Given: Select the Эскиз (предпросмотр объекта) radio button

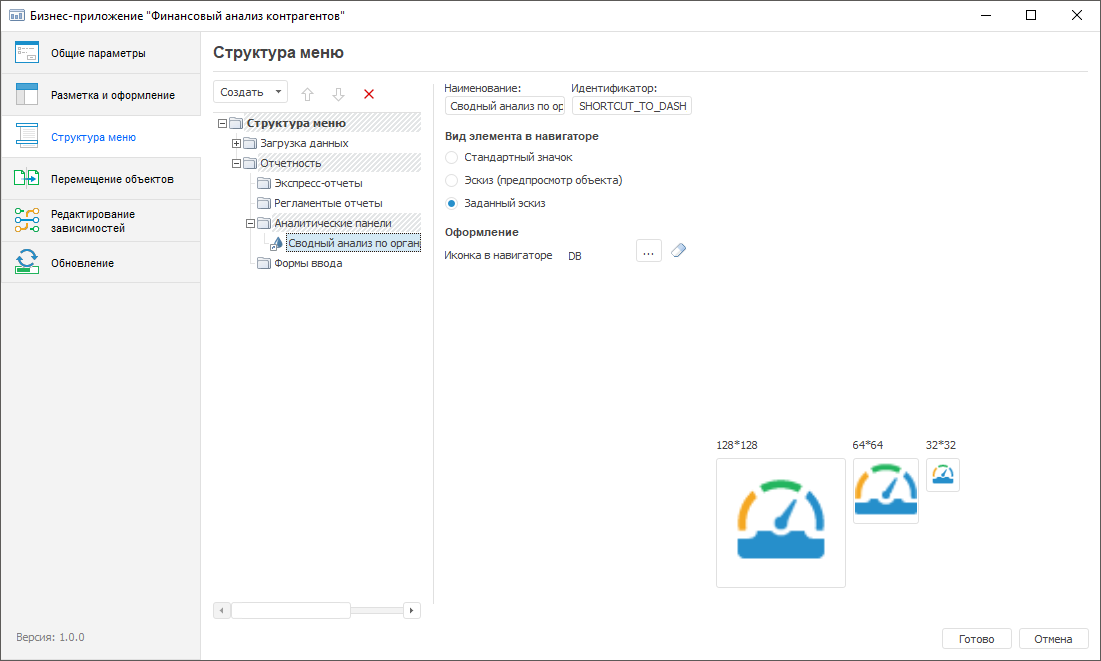Looking at the screenshot, I should click(451, 181).
